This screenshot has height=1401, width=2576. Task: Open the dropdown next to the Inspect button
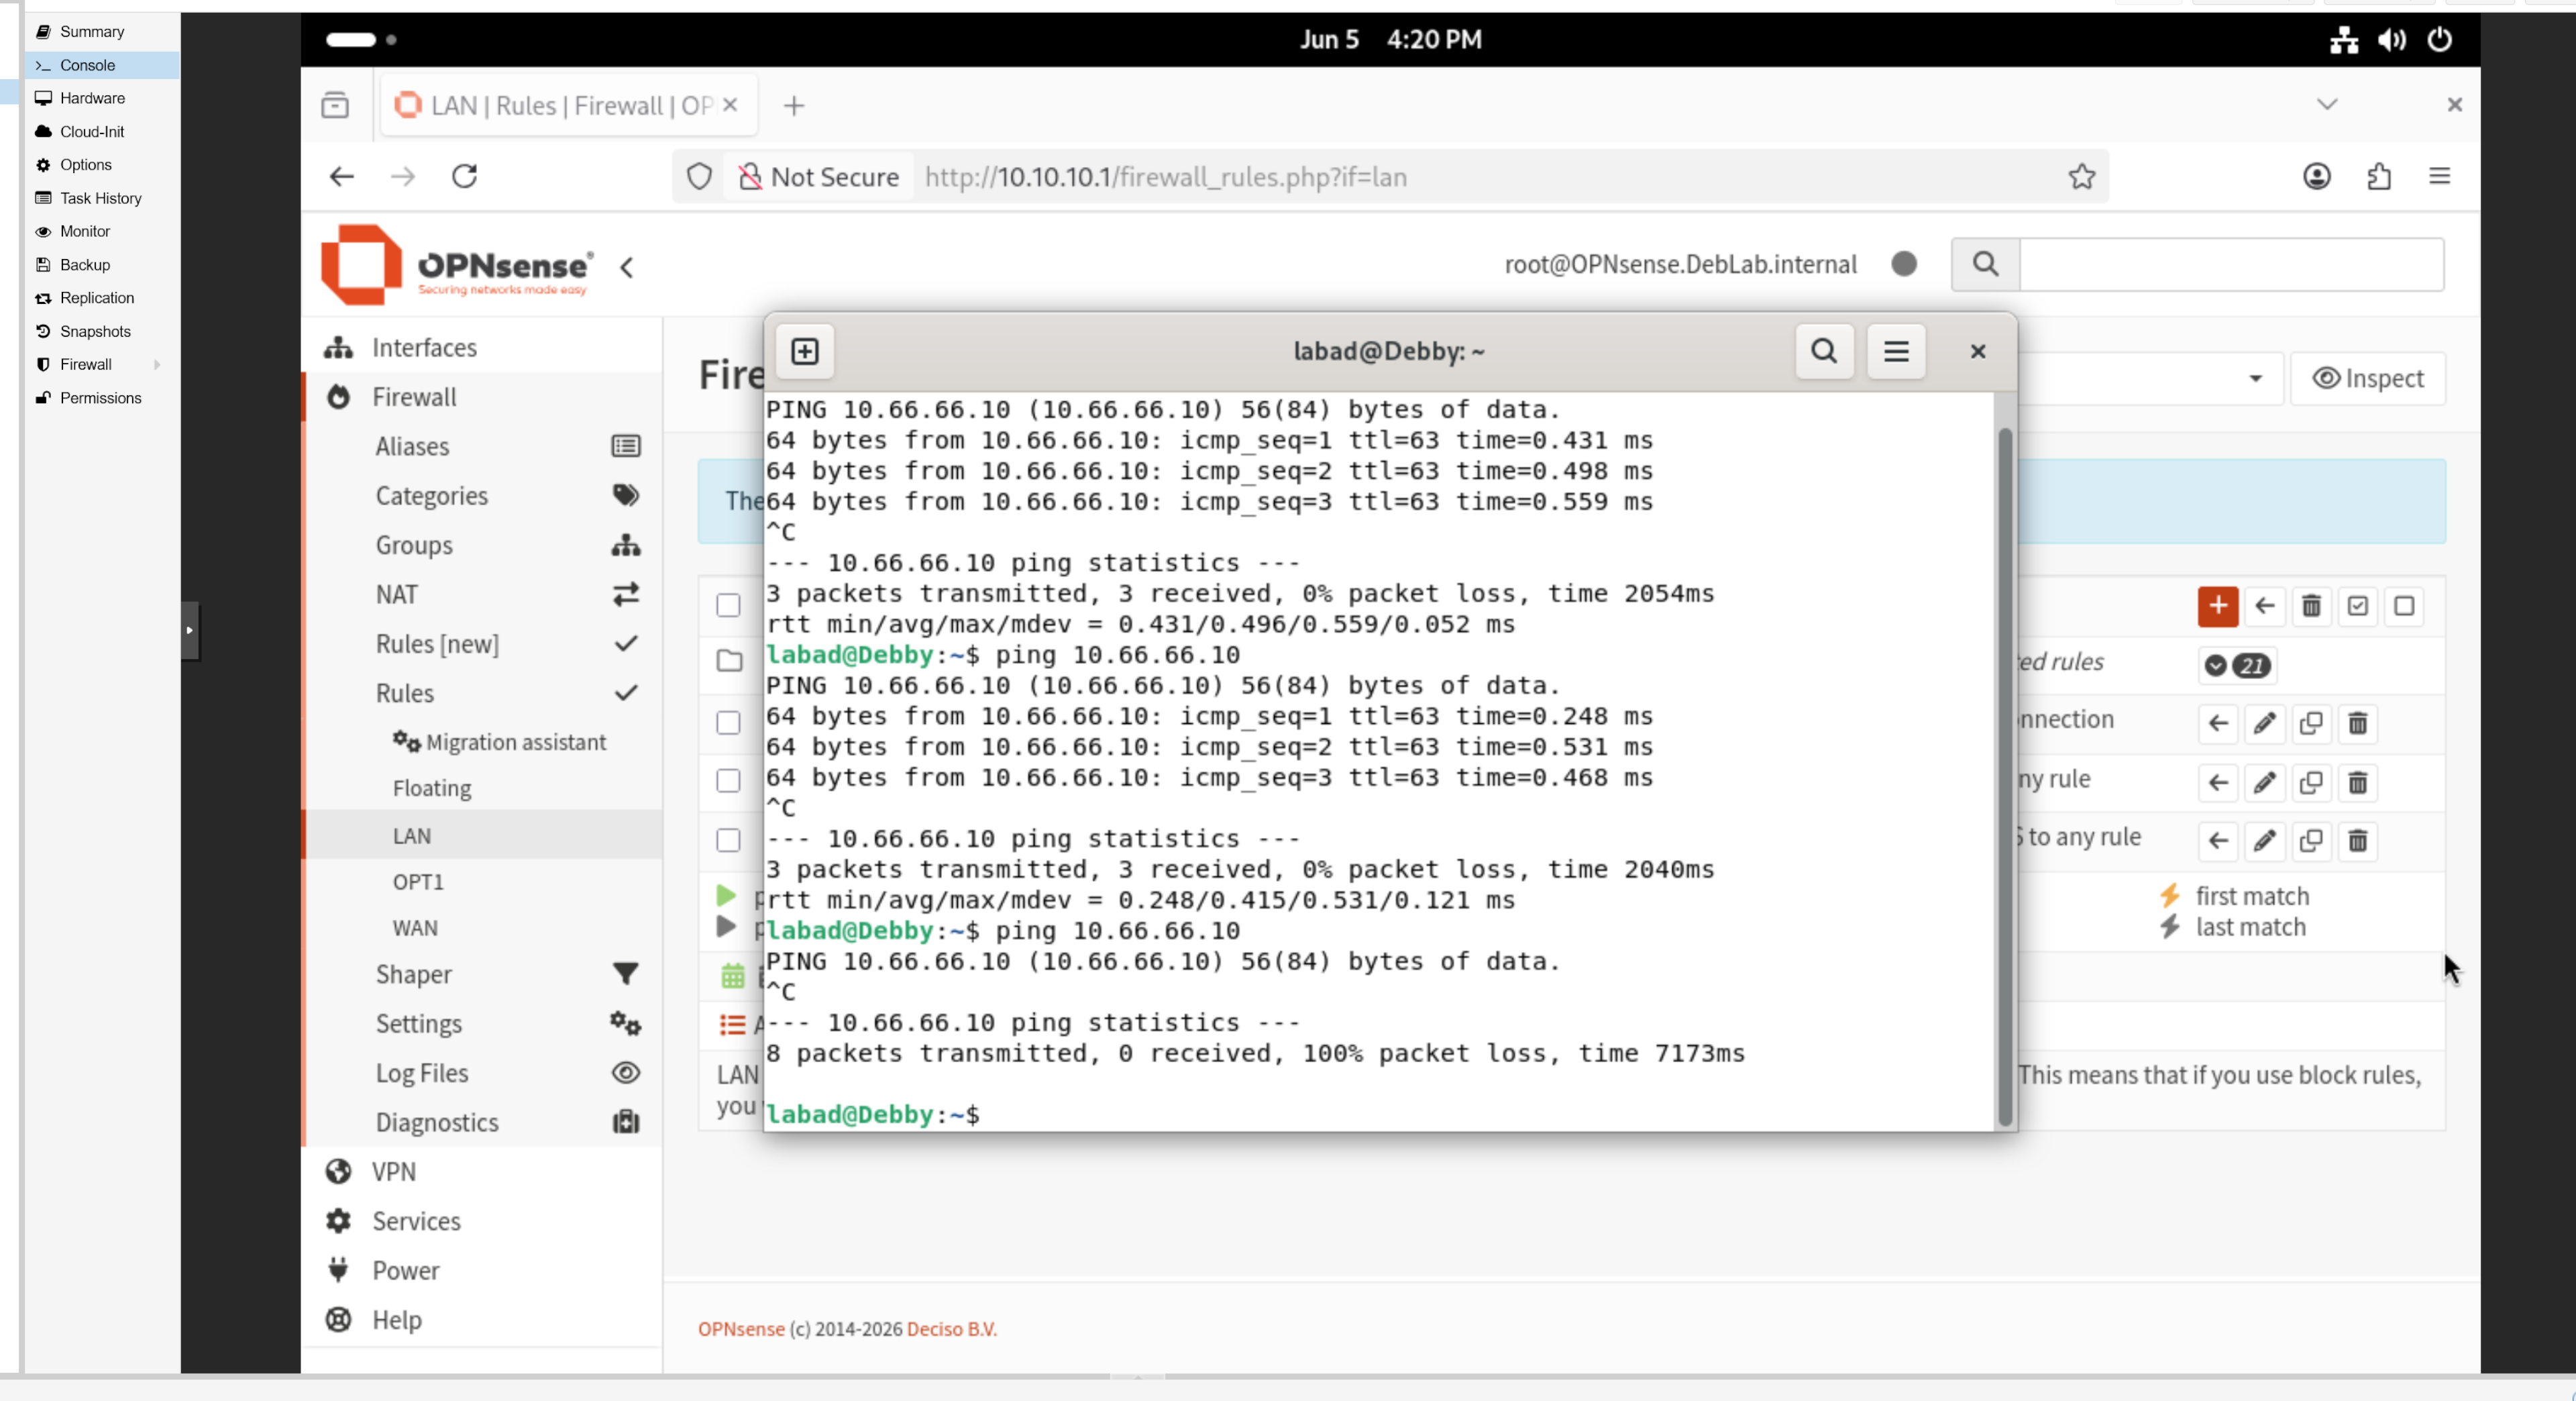click(2256, 379)
